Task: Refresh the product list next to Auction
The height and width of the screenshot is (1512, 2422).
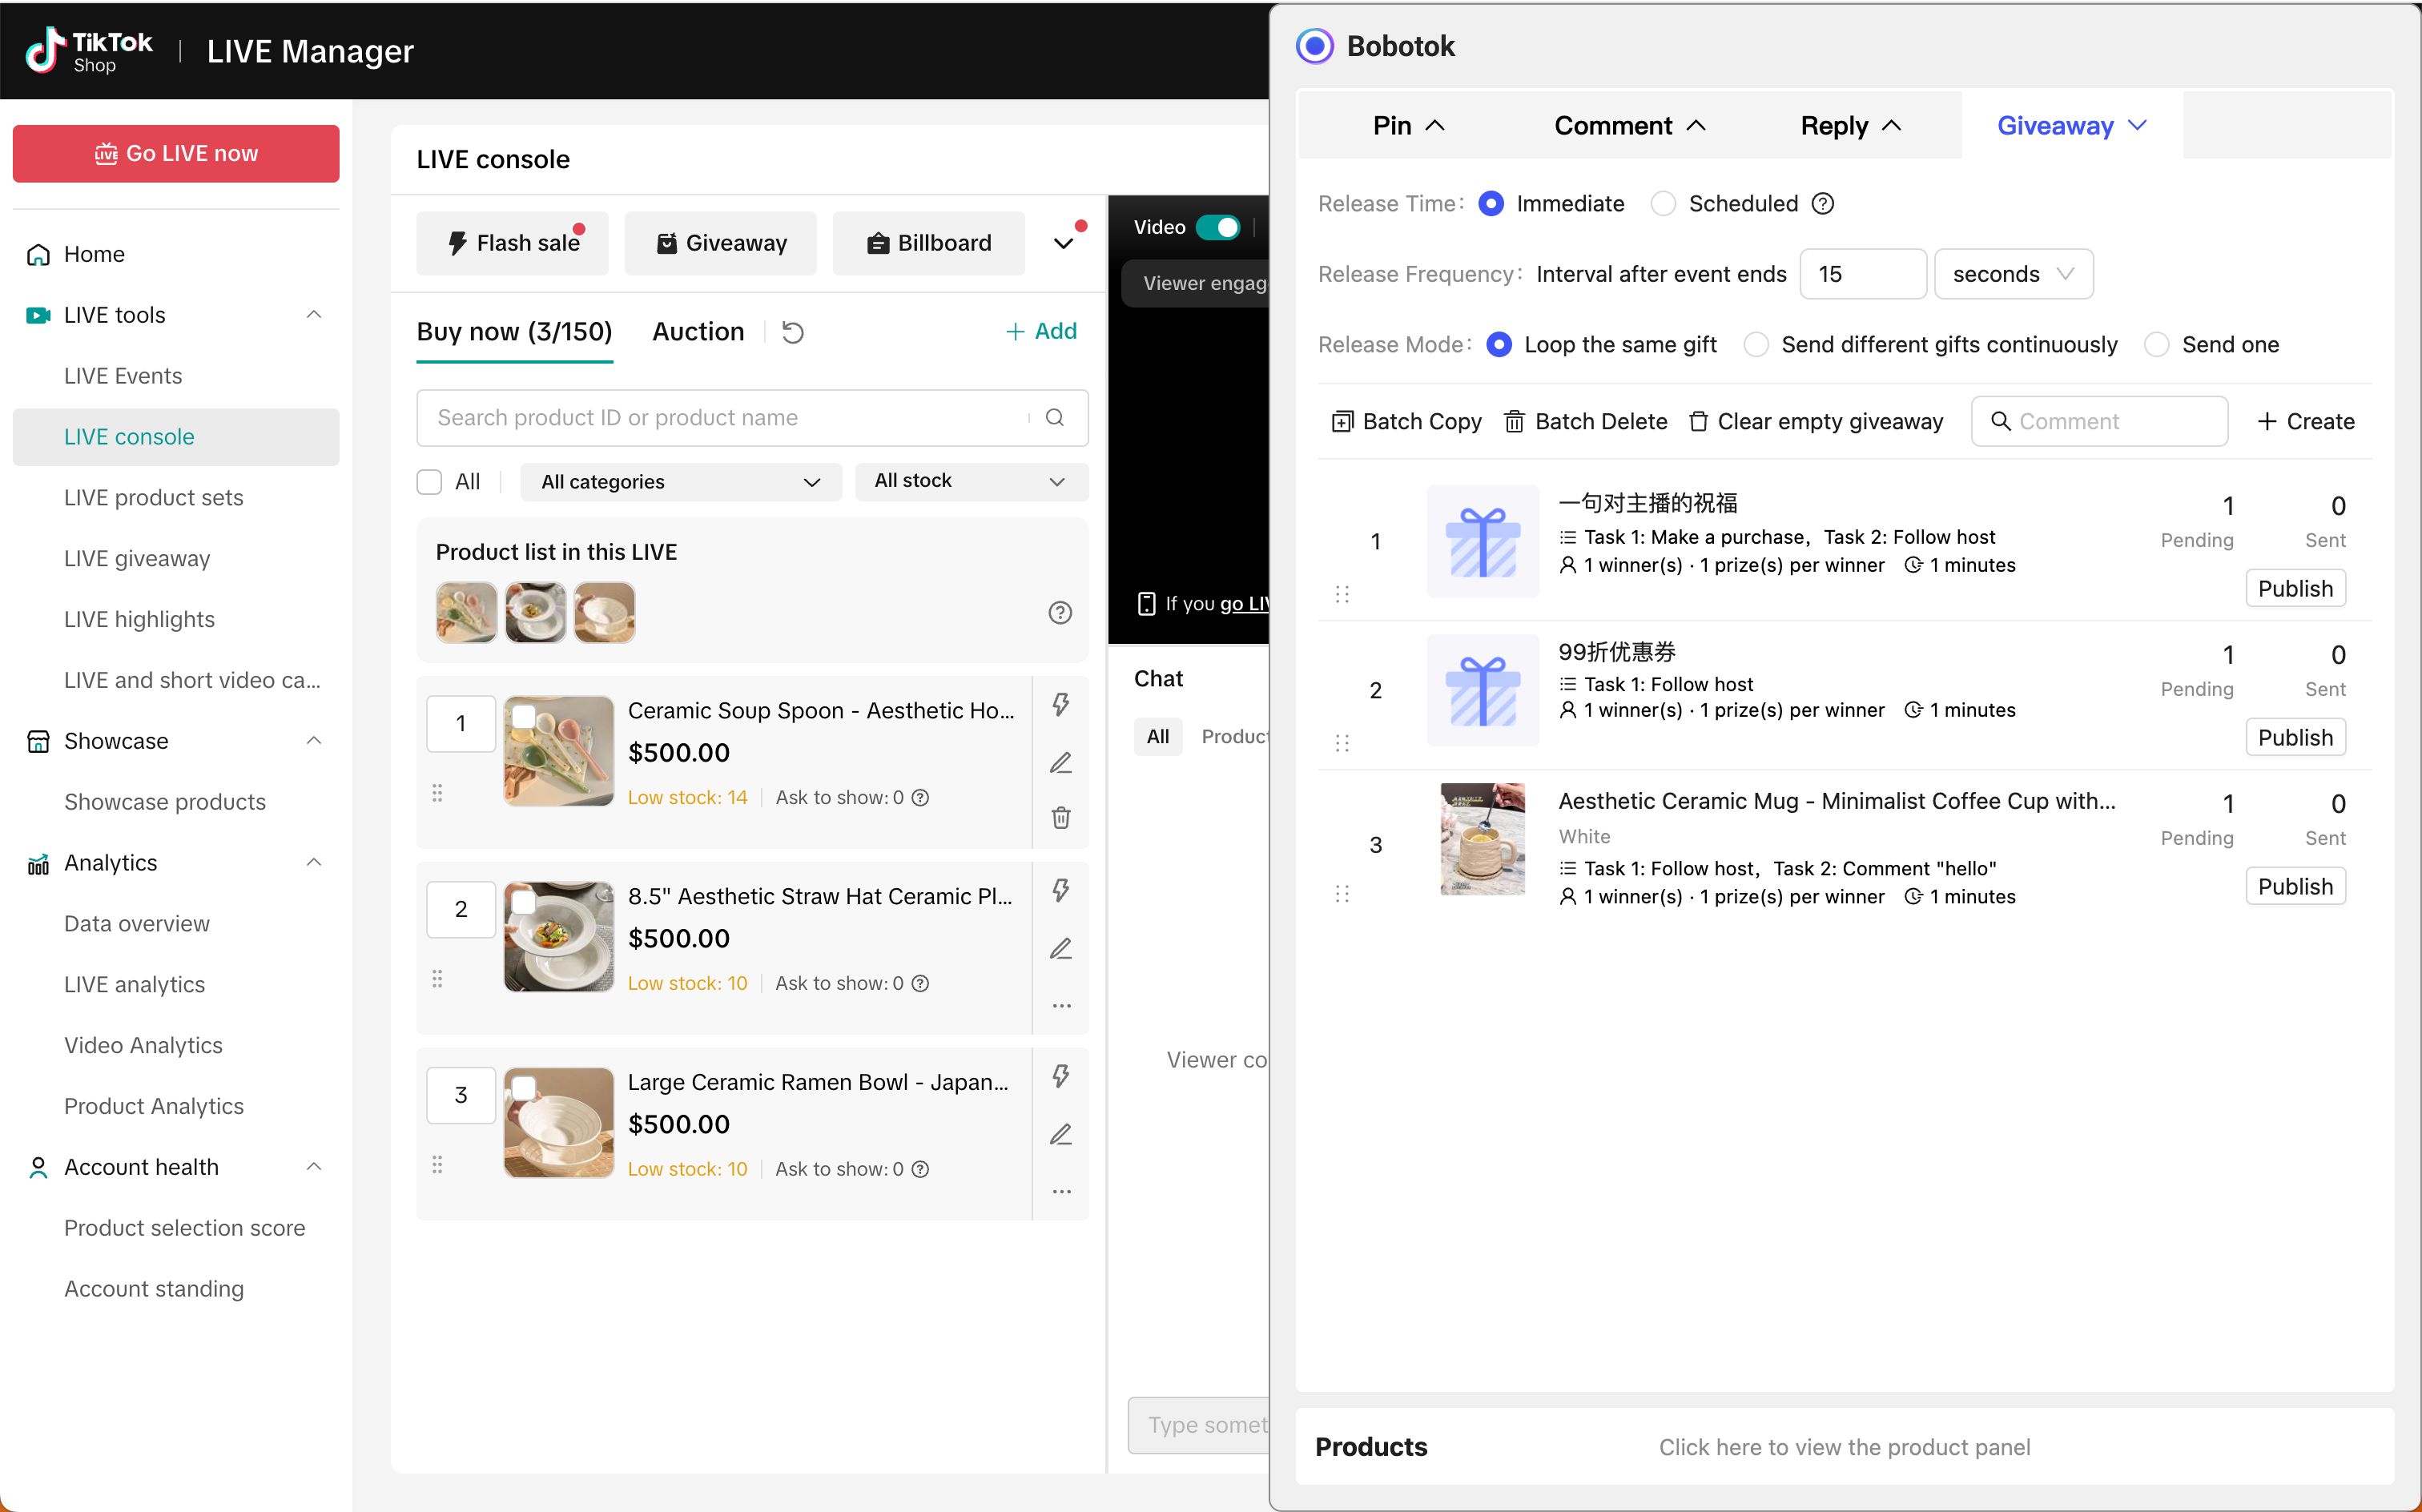Action: coord(792,332)
